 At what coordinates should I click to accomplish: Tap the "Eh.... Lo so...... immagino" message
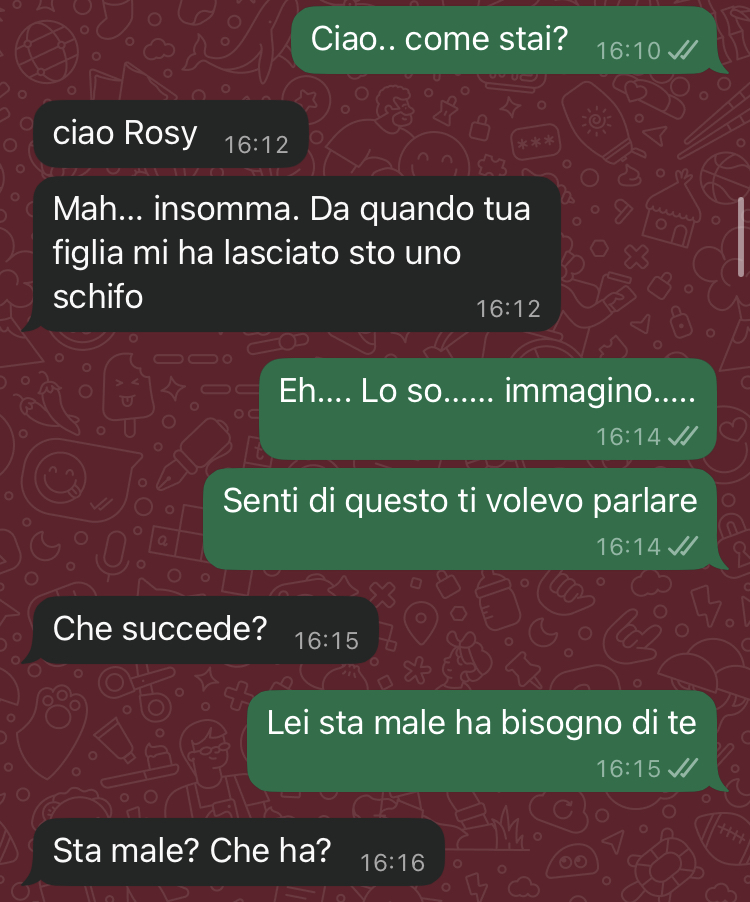coord(488,409)
